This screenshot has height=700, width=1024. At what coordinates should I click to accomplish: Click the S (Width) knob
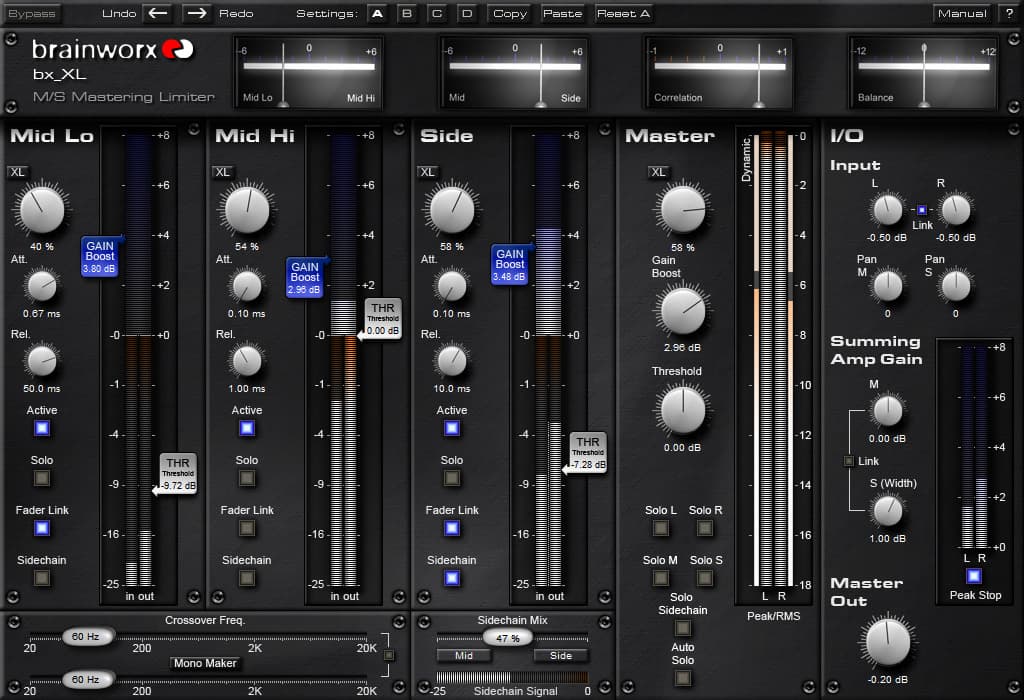888,511
